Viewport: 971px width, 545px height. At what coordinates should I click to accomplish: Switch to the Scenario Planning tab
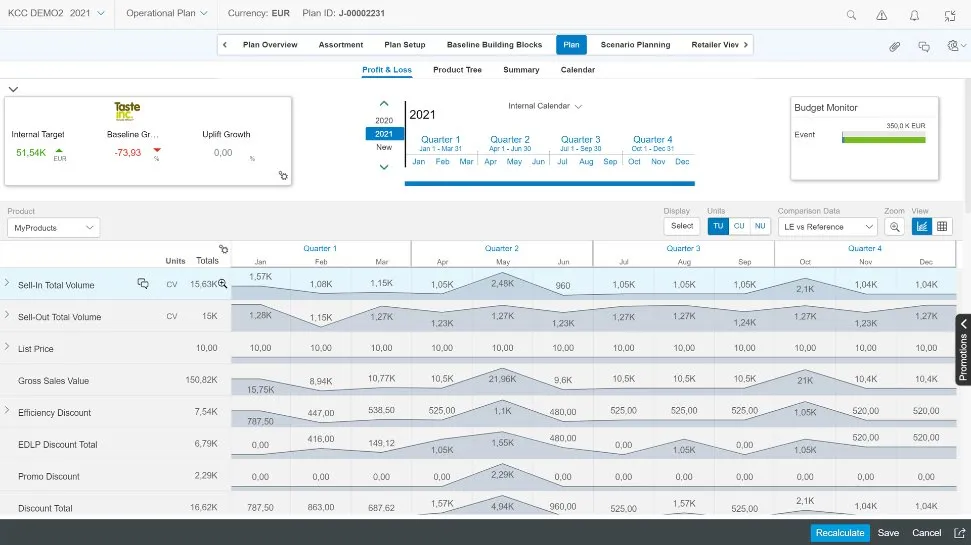(x=635, y=45)
